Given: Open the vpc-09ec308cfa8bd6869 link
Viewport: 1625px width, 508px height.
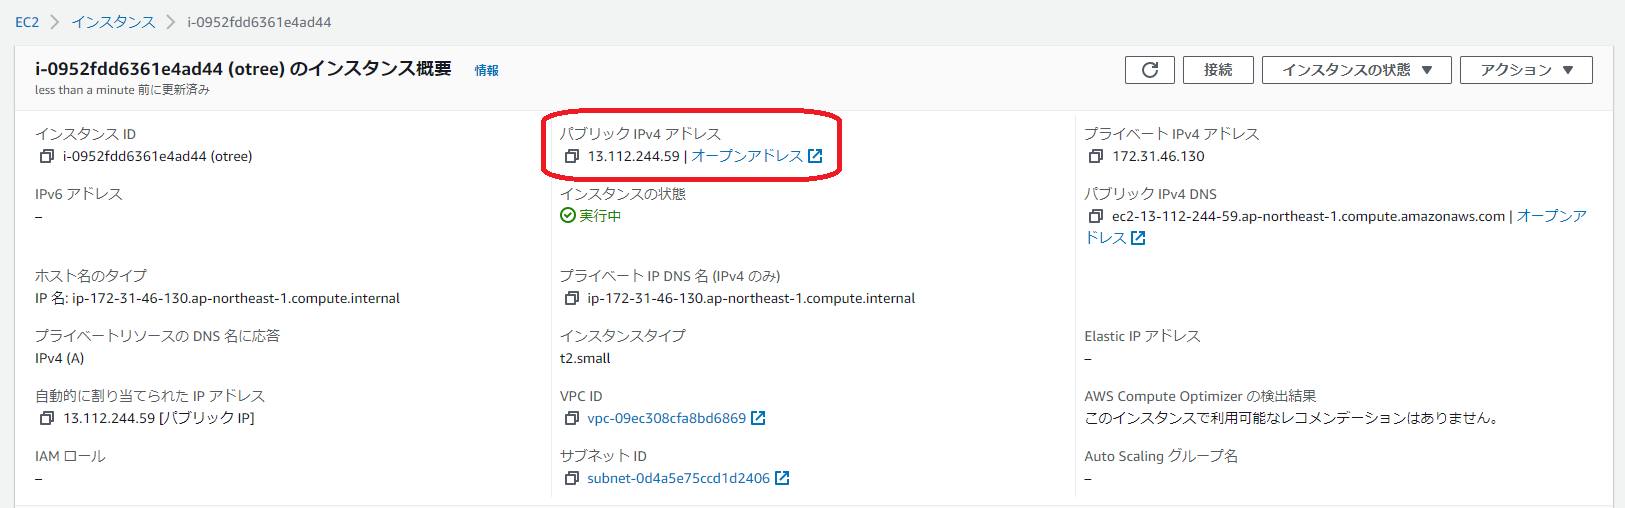Looking at the screenshot, I should point(667,418).
